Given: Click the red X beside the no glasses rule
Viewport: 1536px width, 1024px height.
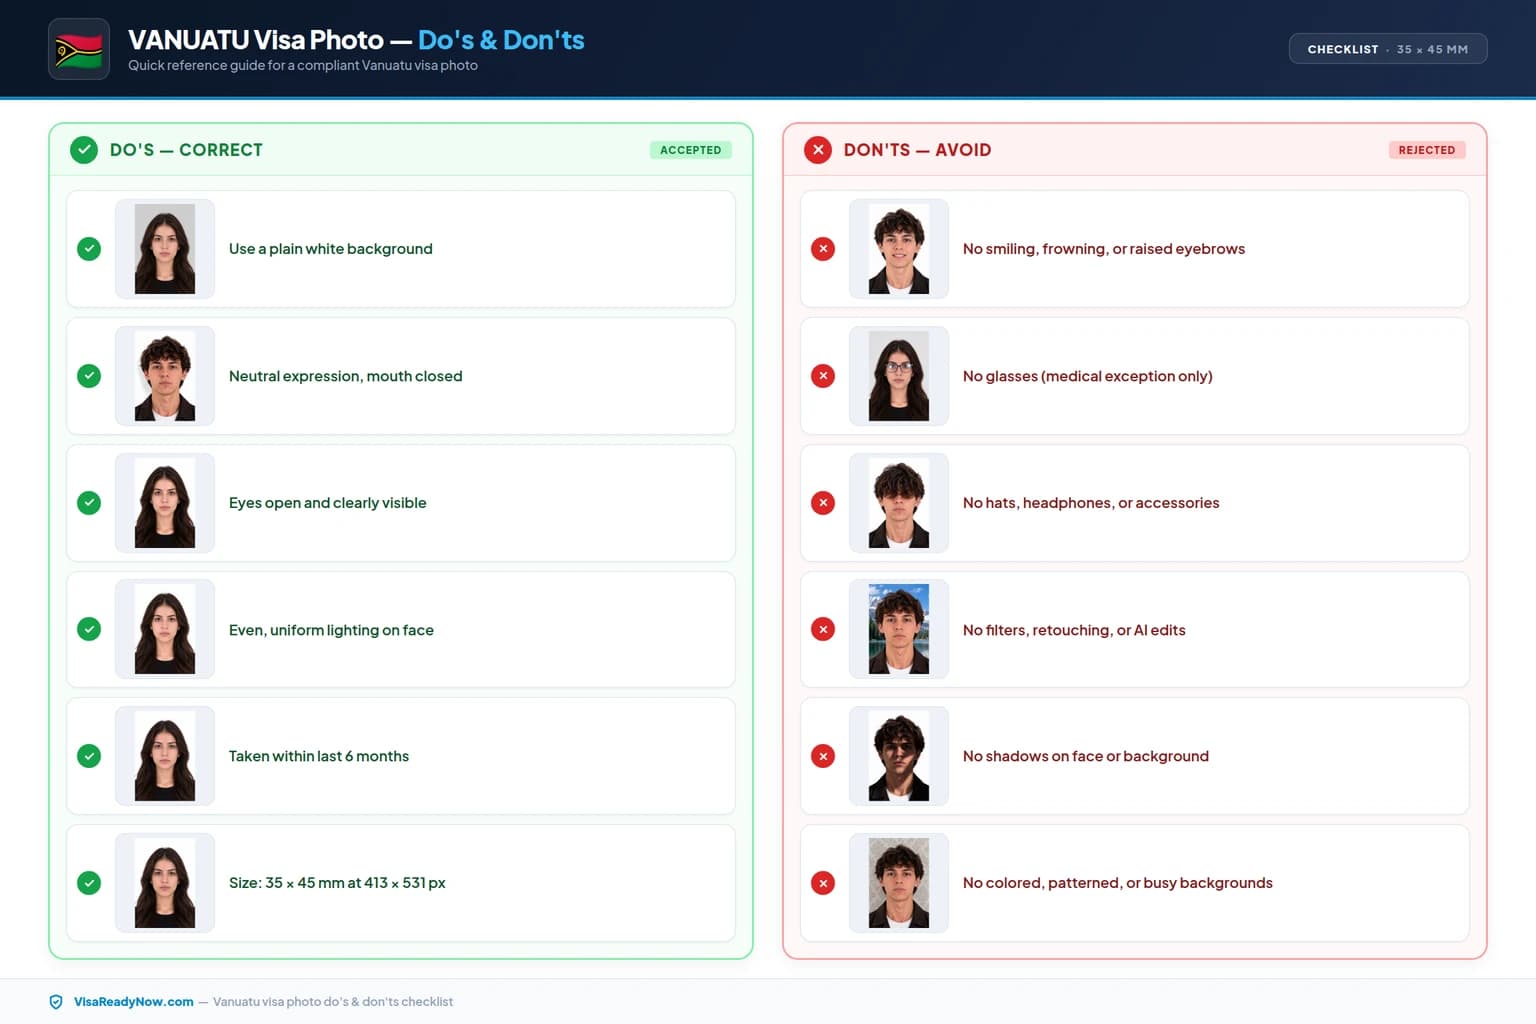Looking at the screenshot, I should [x=823, y=376].
